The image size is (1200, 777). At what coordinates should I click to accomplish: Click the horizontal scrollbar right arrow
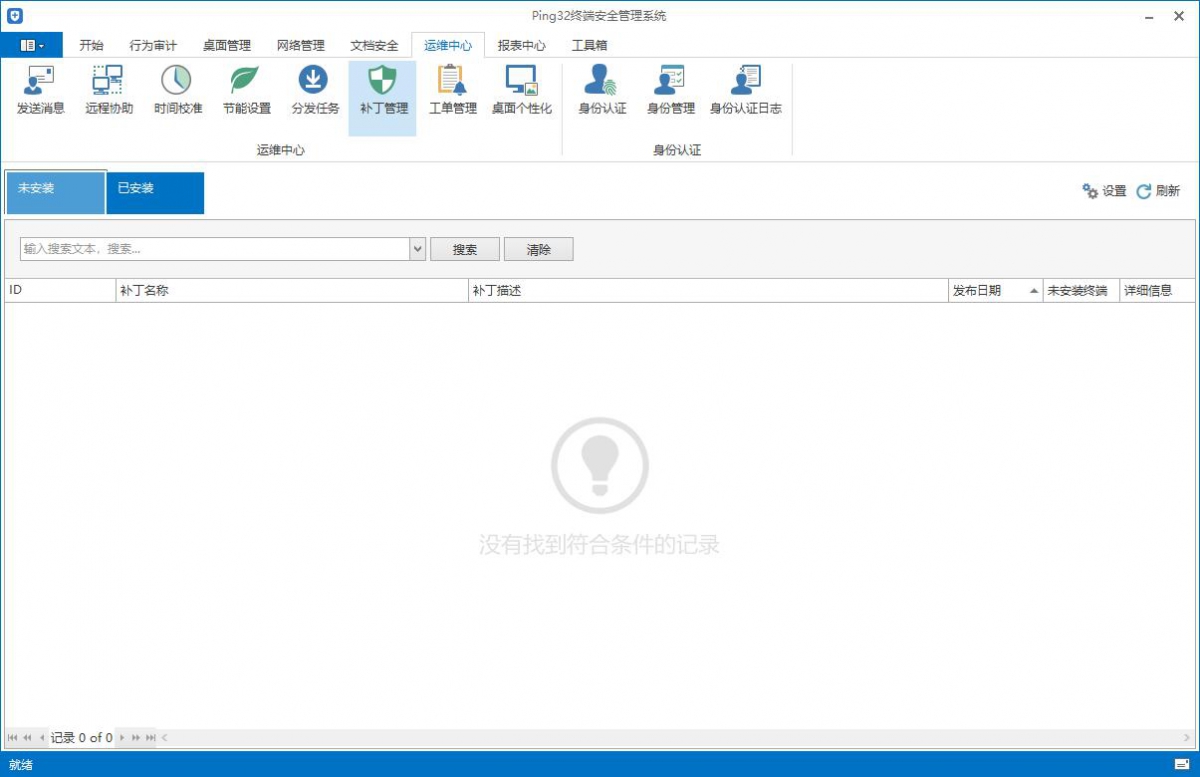(x=1187, y=738)
